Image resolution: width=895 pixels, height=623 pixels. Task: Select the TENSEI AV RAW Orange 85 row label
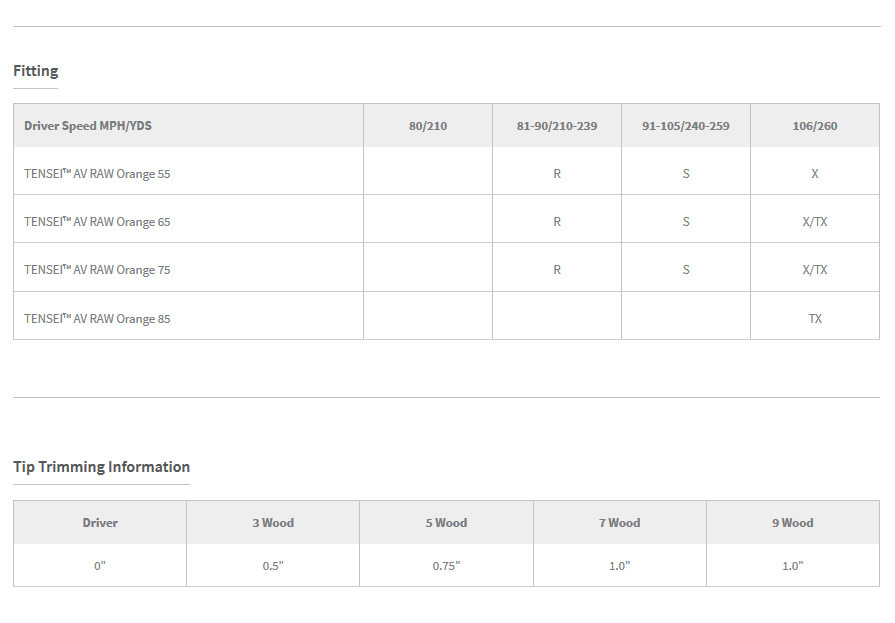tap(97, 319)
